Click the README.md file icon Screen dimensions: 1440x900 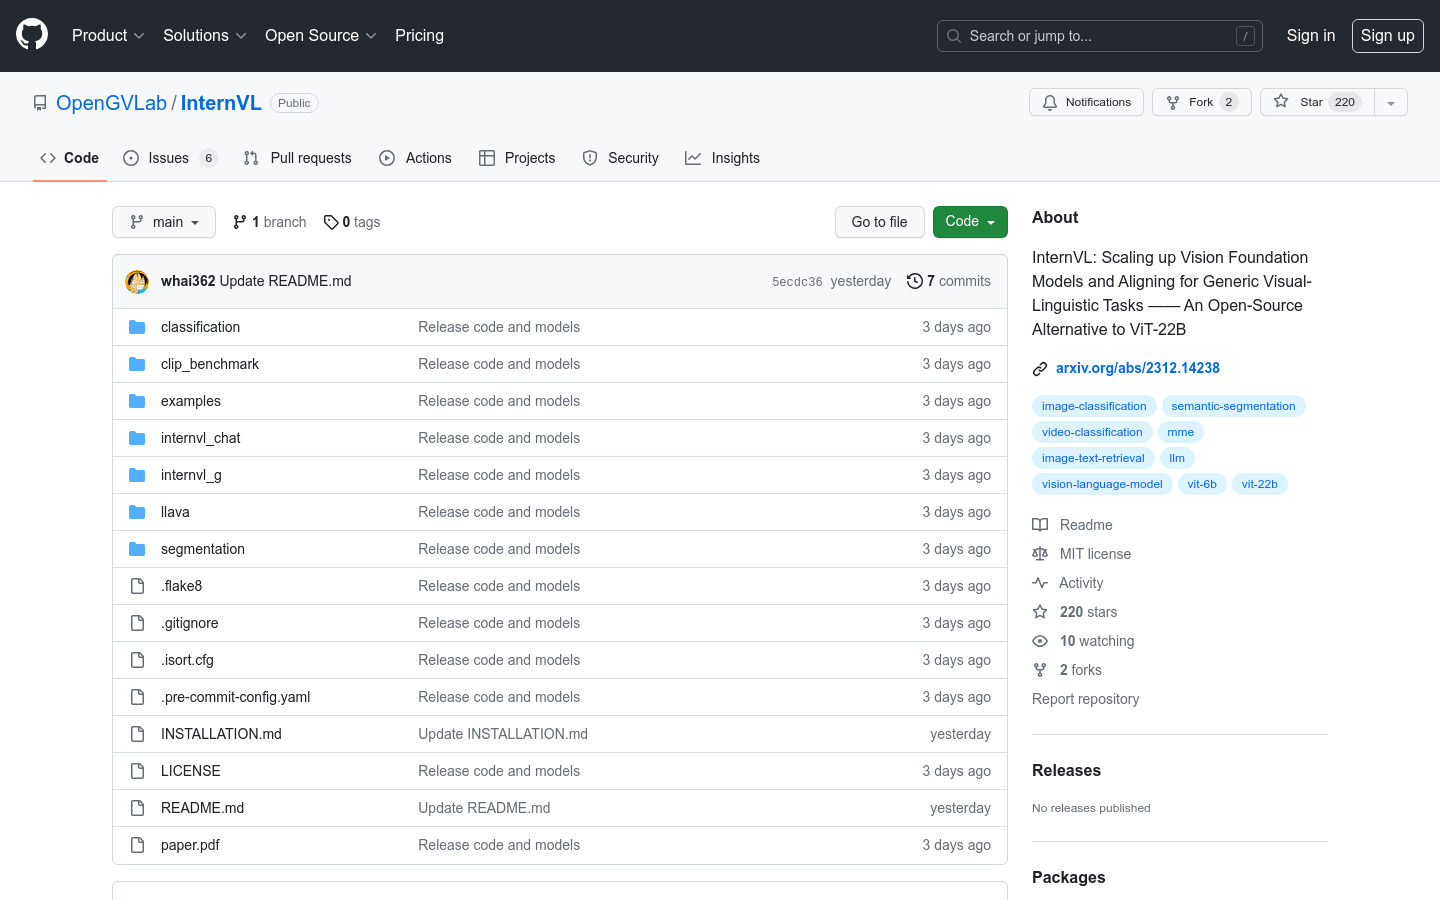point(137,808)
